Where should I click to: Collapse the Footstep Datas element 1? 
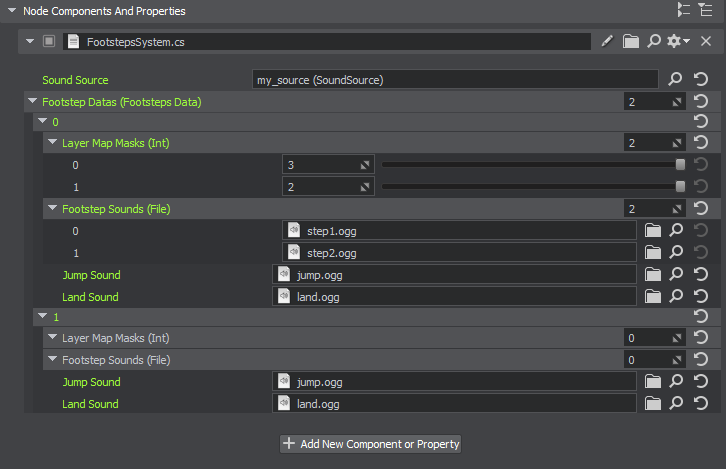[42, 317]
